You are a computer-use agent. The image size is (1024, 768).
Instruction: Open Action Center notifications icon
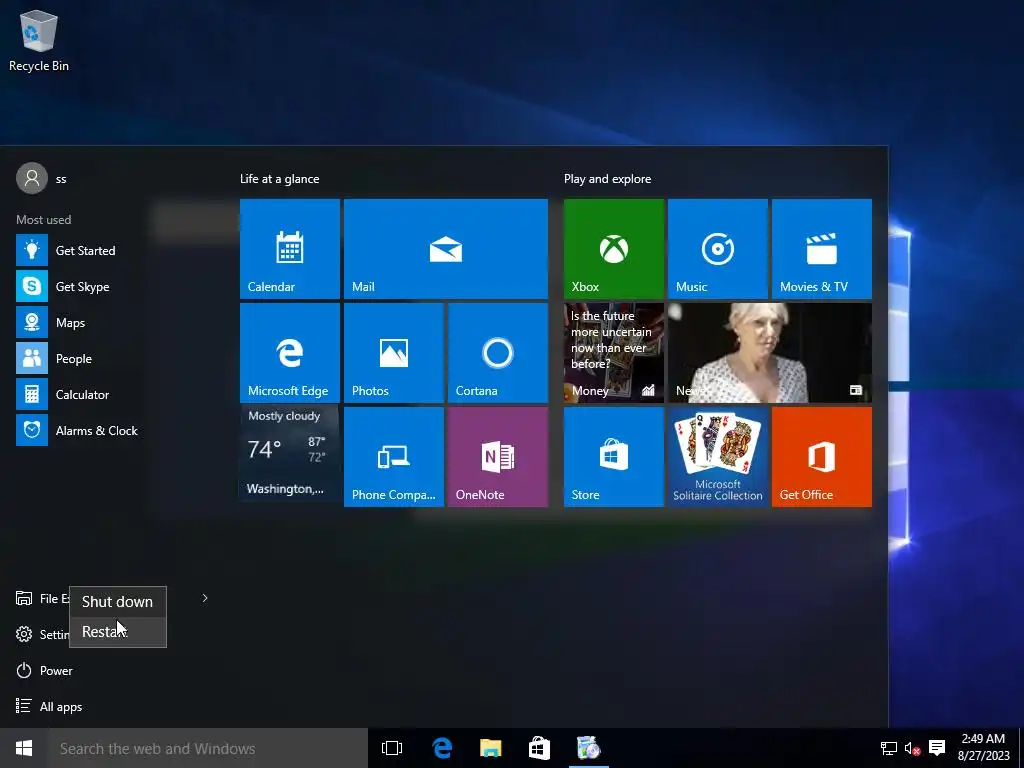937,748
